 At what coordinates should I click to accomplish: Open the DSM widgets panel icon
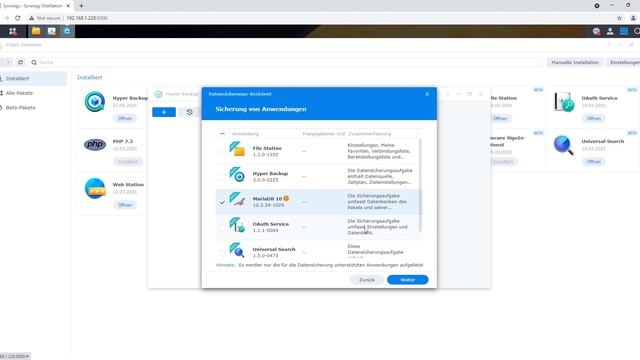624,31
